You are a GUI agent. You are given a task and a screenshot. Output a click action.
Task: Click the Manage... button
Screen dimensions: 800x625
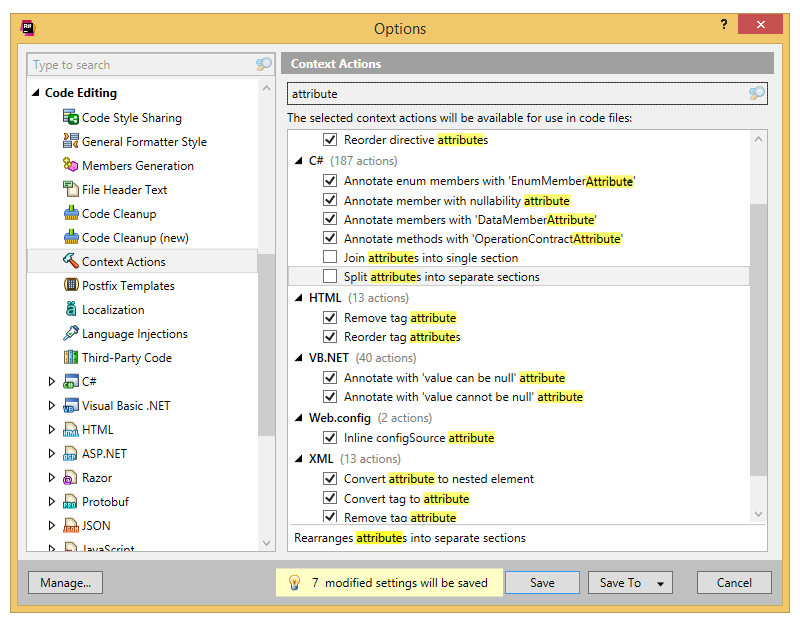click(x=65, y=583)
